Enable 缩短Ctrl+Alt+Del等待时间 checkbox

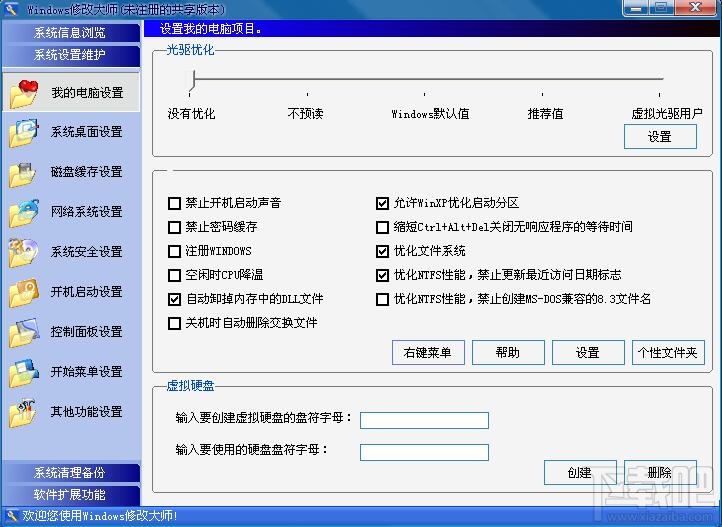[382, 227]
